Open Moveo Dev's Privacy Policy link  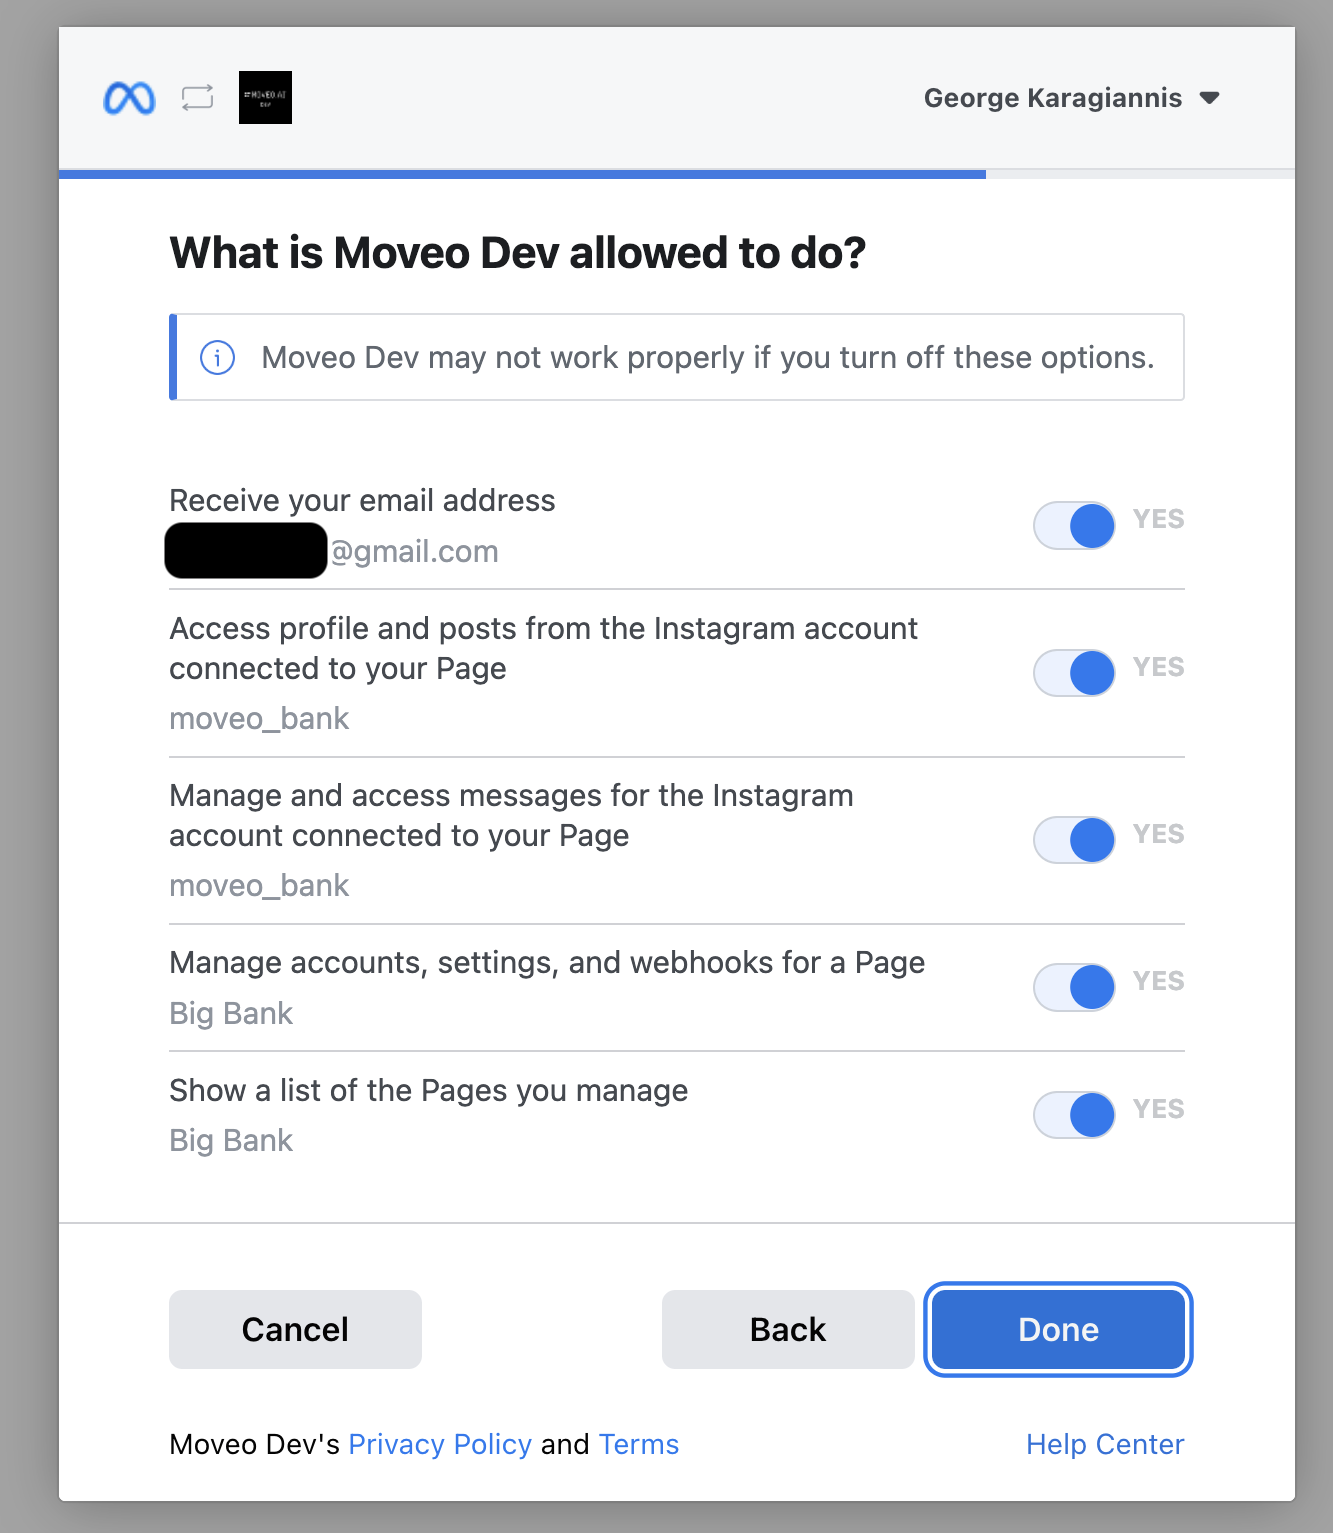(x=440, y=1444)
